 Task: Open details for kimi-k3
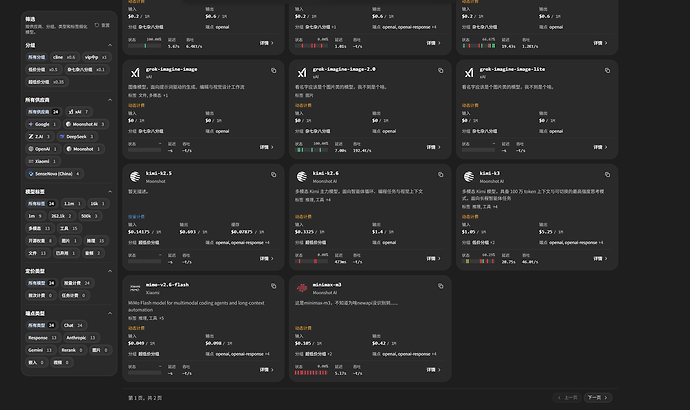(600, 259)
